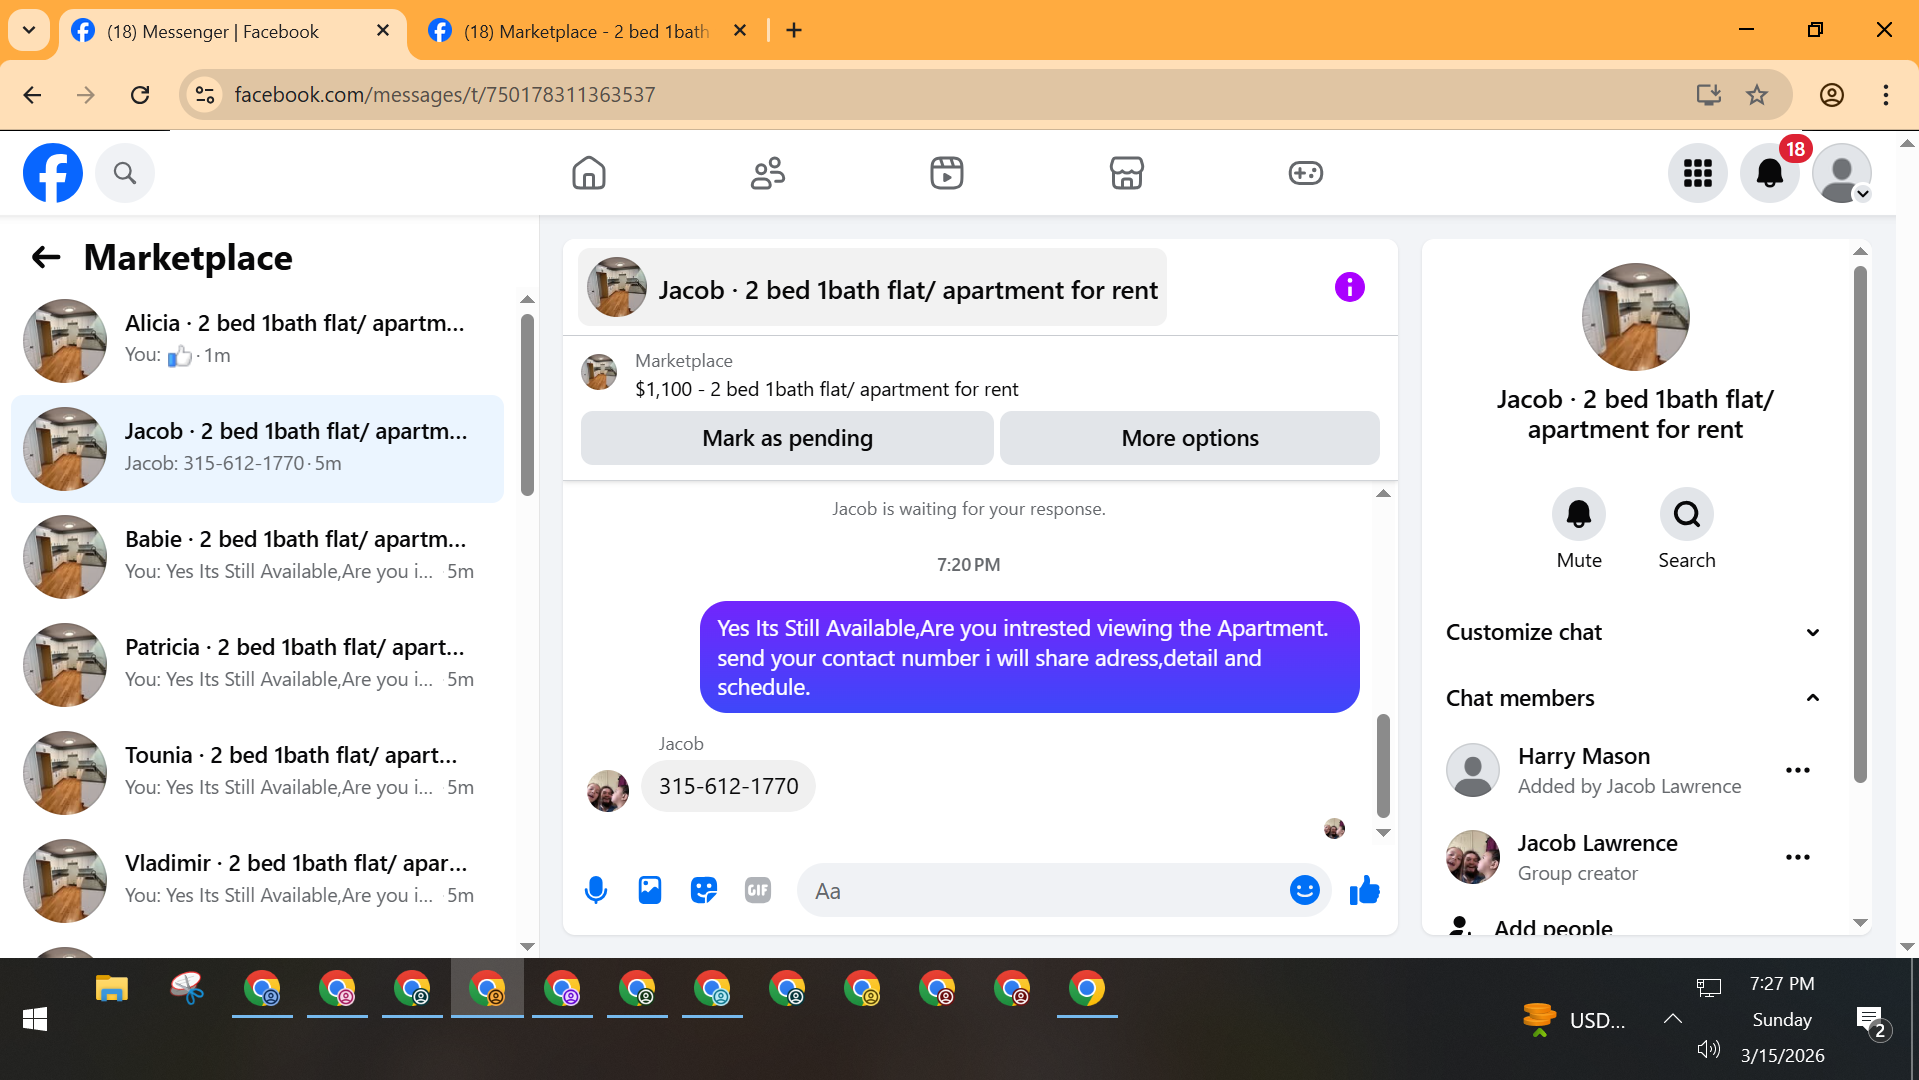The width and height of the screenshot is (1919, 1080).
Task: Bookmark this page with the star
Action: [x=1757, y=95]
